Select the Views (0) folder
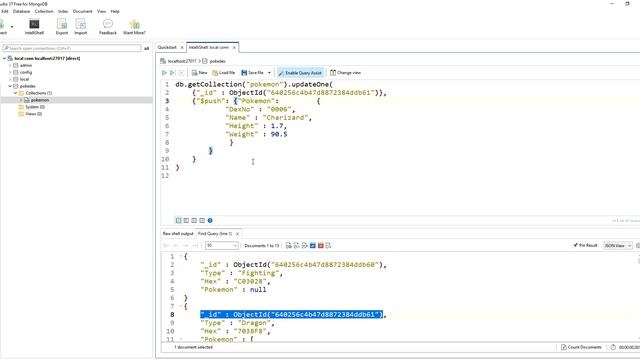640x360 pixels. pyautogui.click(x=33, y=114)
